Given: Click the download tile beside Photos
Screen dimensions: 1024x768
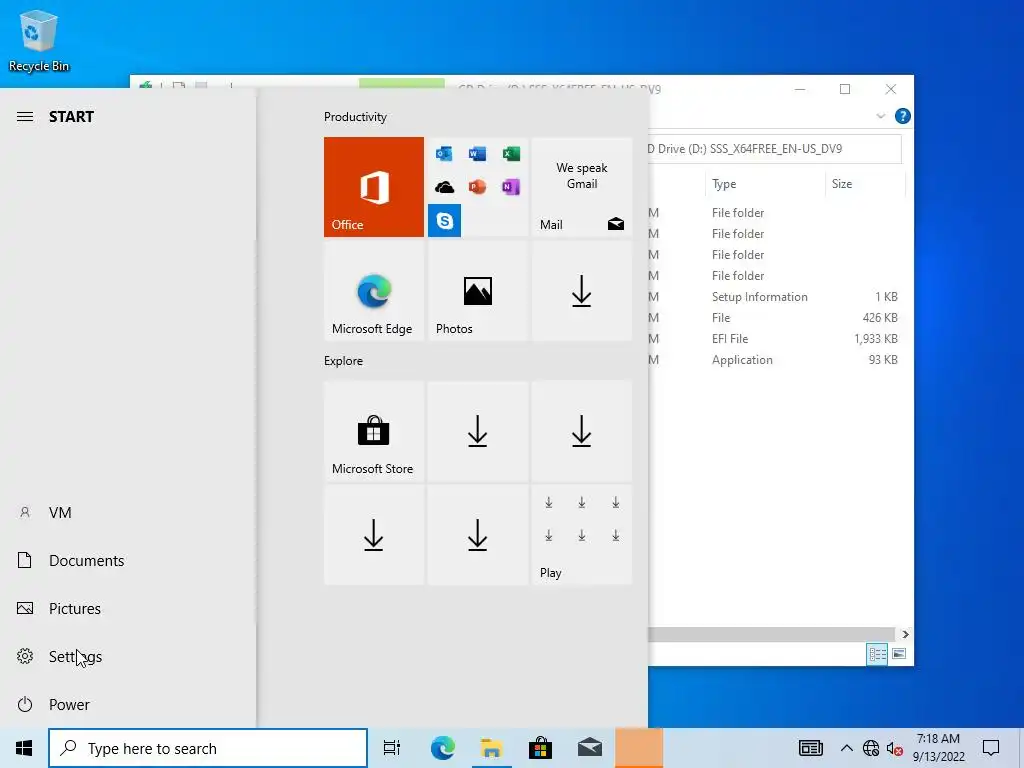Looking at the screenshot, I should click(x=581, y=291).
